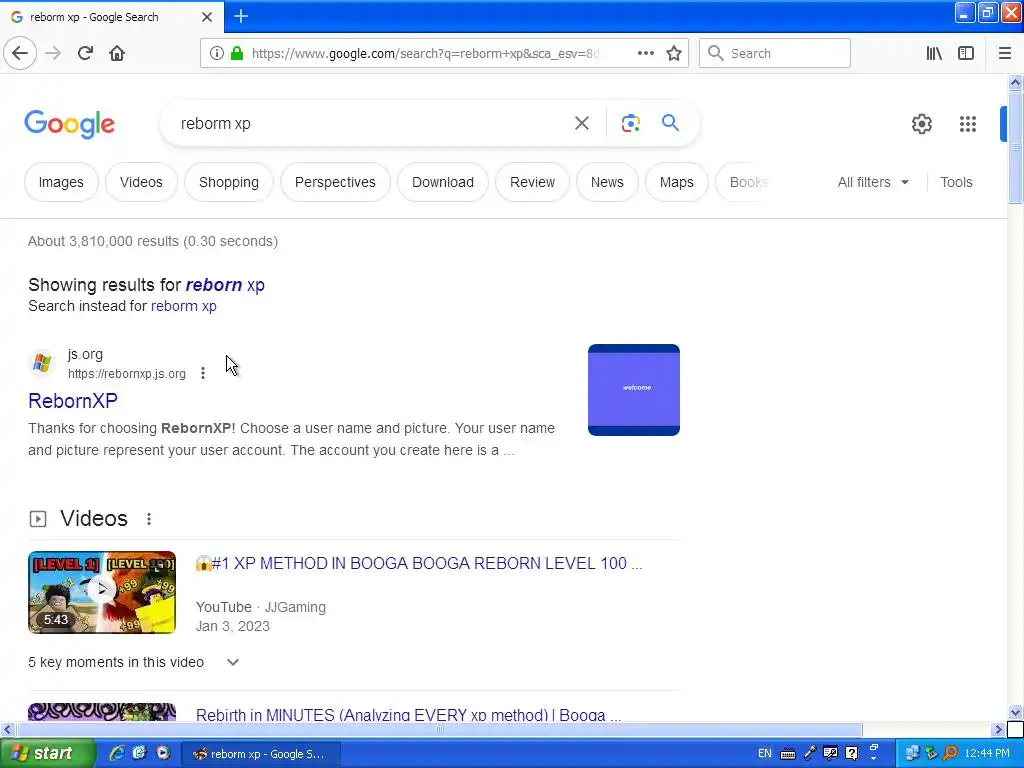Select the Download filter chip

coord(443,182)
